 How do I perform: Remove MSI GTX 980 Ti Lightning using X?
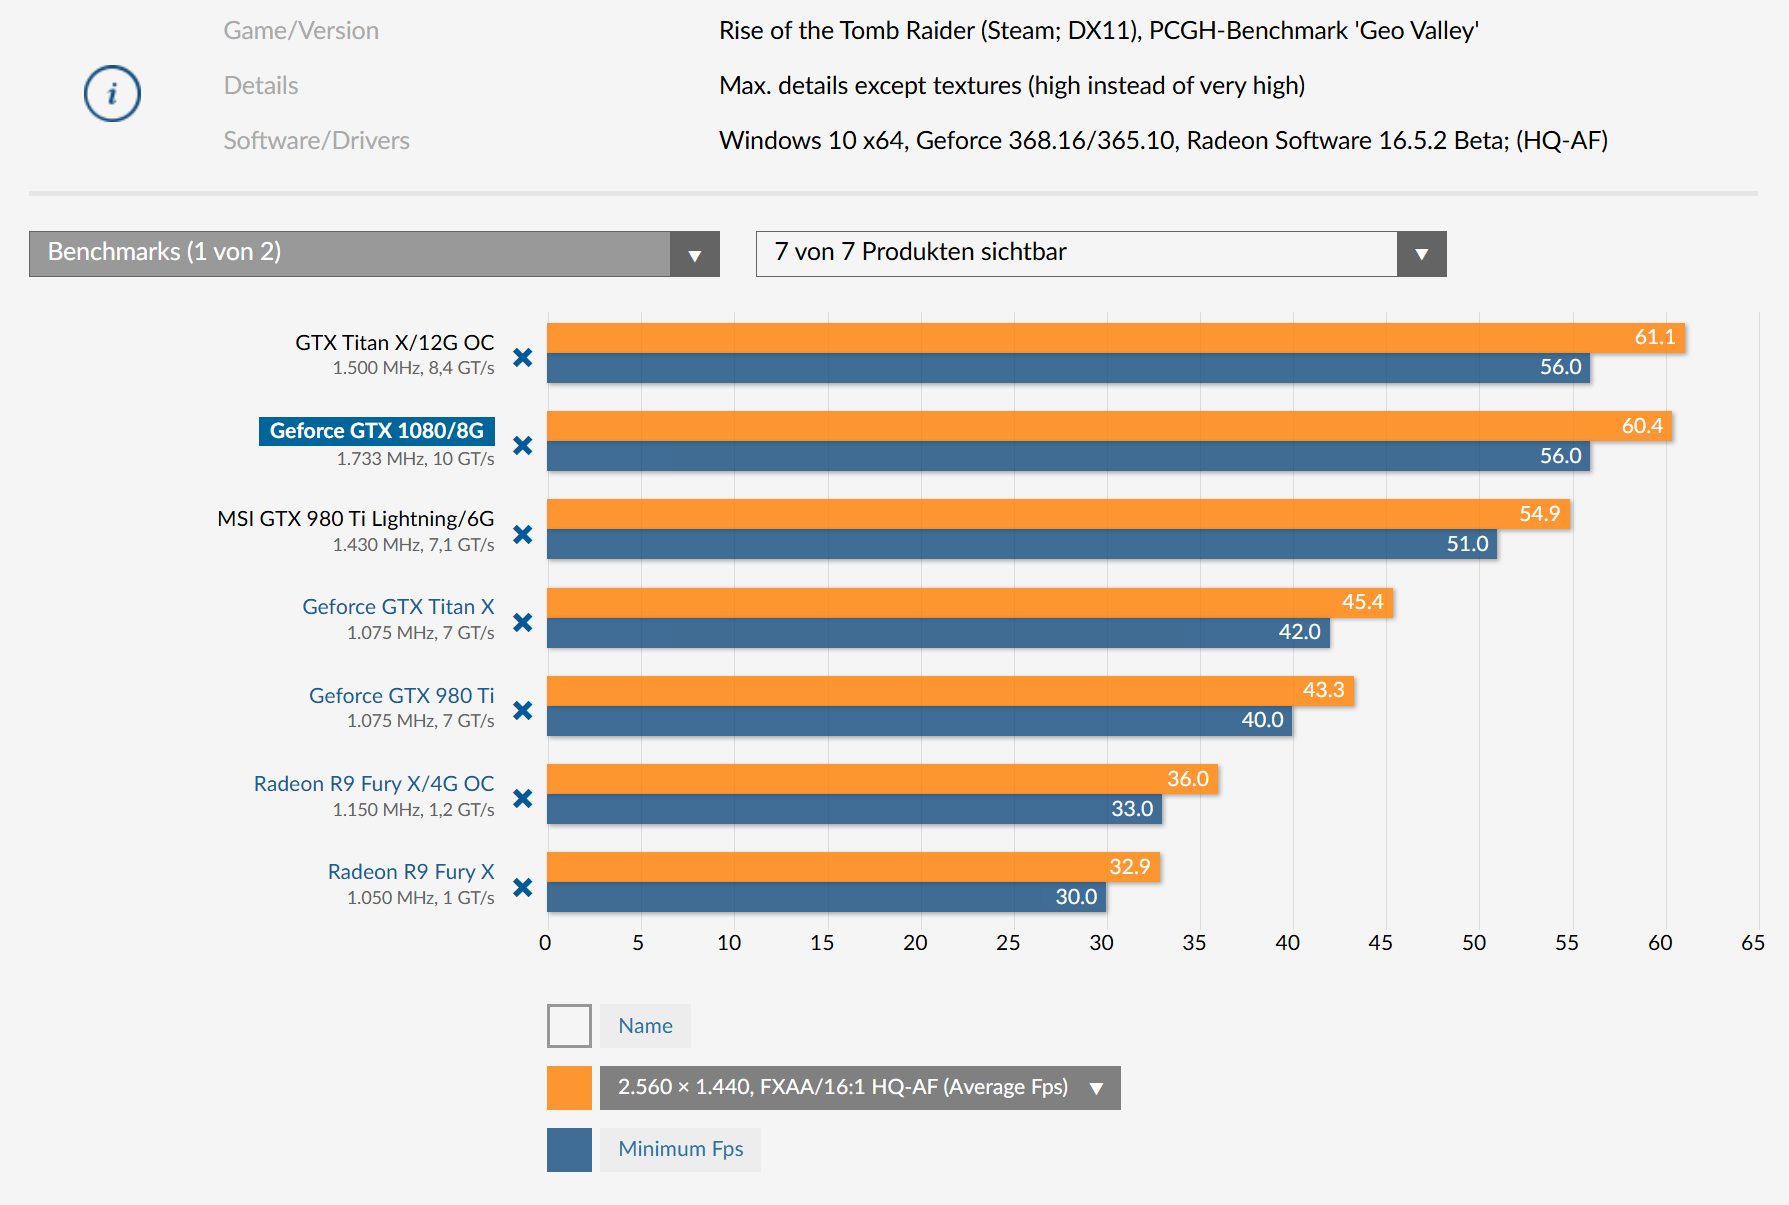click(522, 534)
